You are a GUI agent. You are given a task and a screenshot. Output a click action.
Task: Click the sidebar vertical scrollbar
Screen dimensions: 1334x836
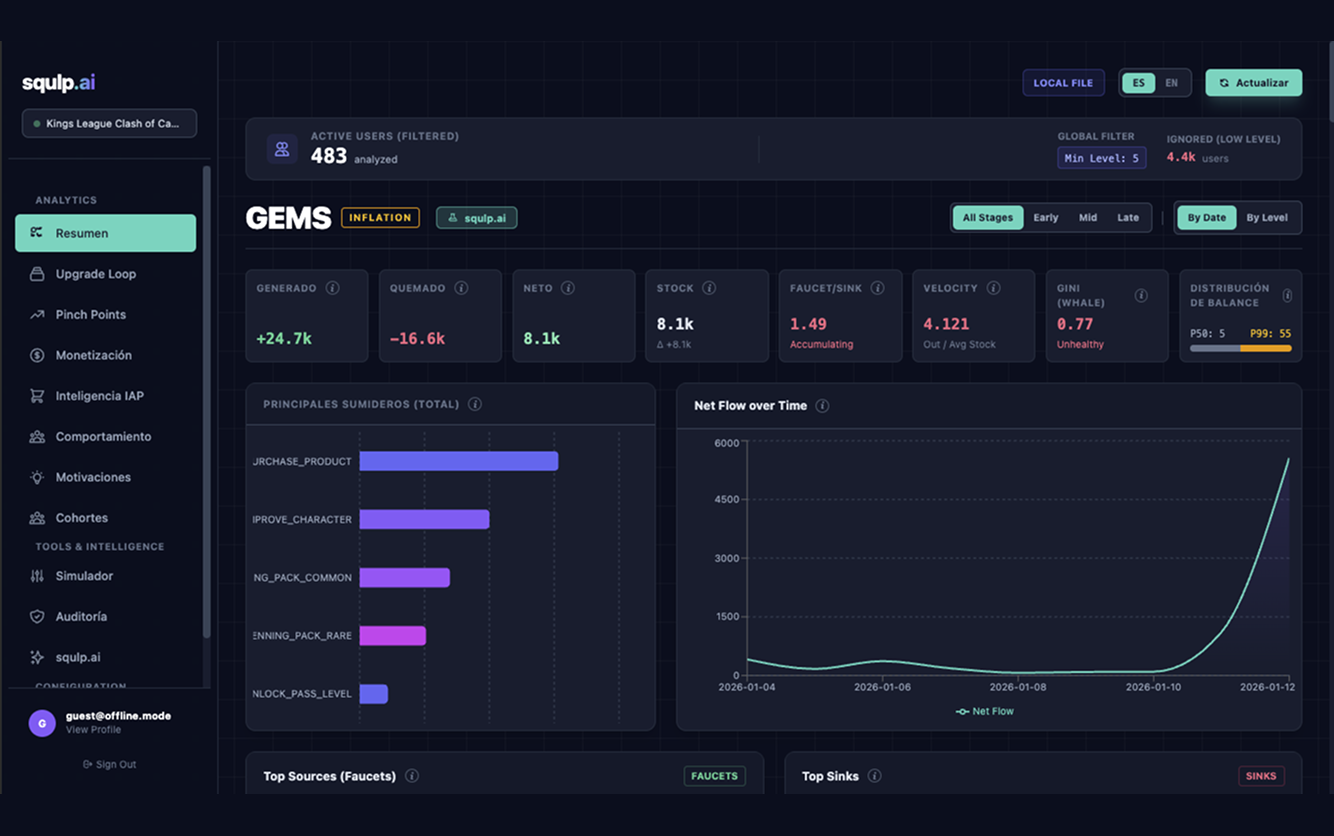tap(207, 400)
